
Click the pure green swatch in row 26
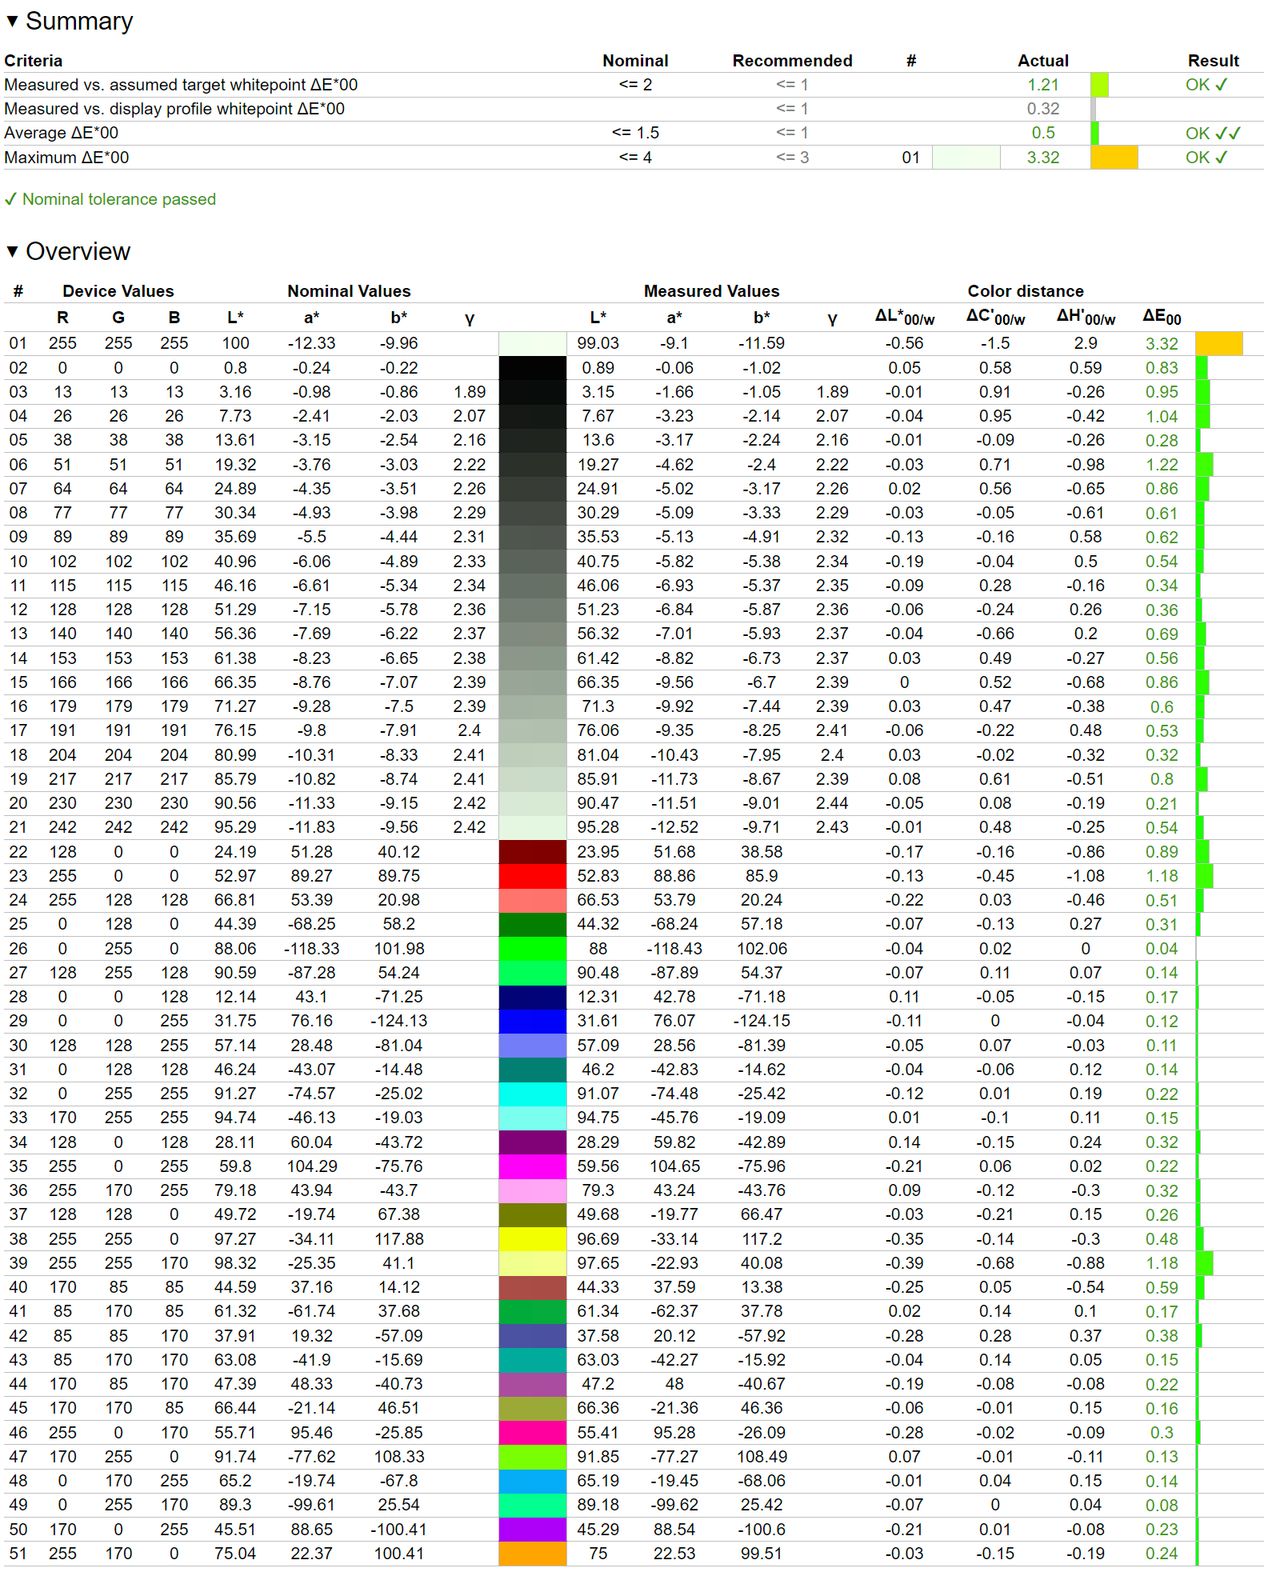click(532, 949)
